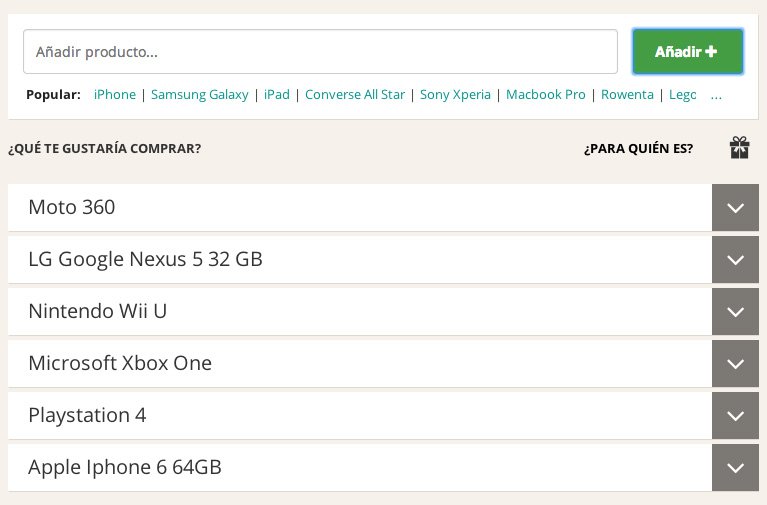Open the Nintendo Wii U dropdown arrow

pos(735,311)
